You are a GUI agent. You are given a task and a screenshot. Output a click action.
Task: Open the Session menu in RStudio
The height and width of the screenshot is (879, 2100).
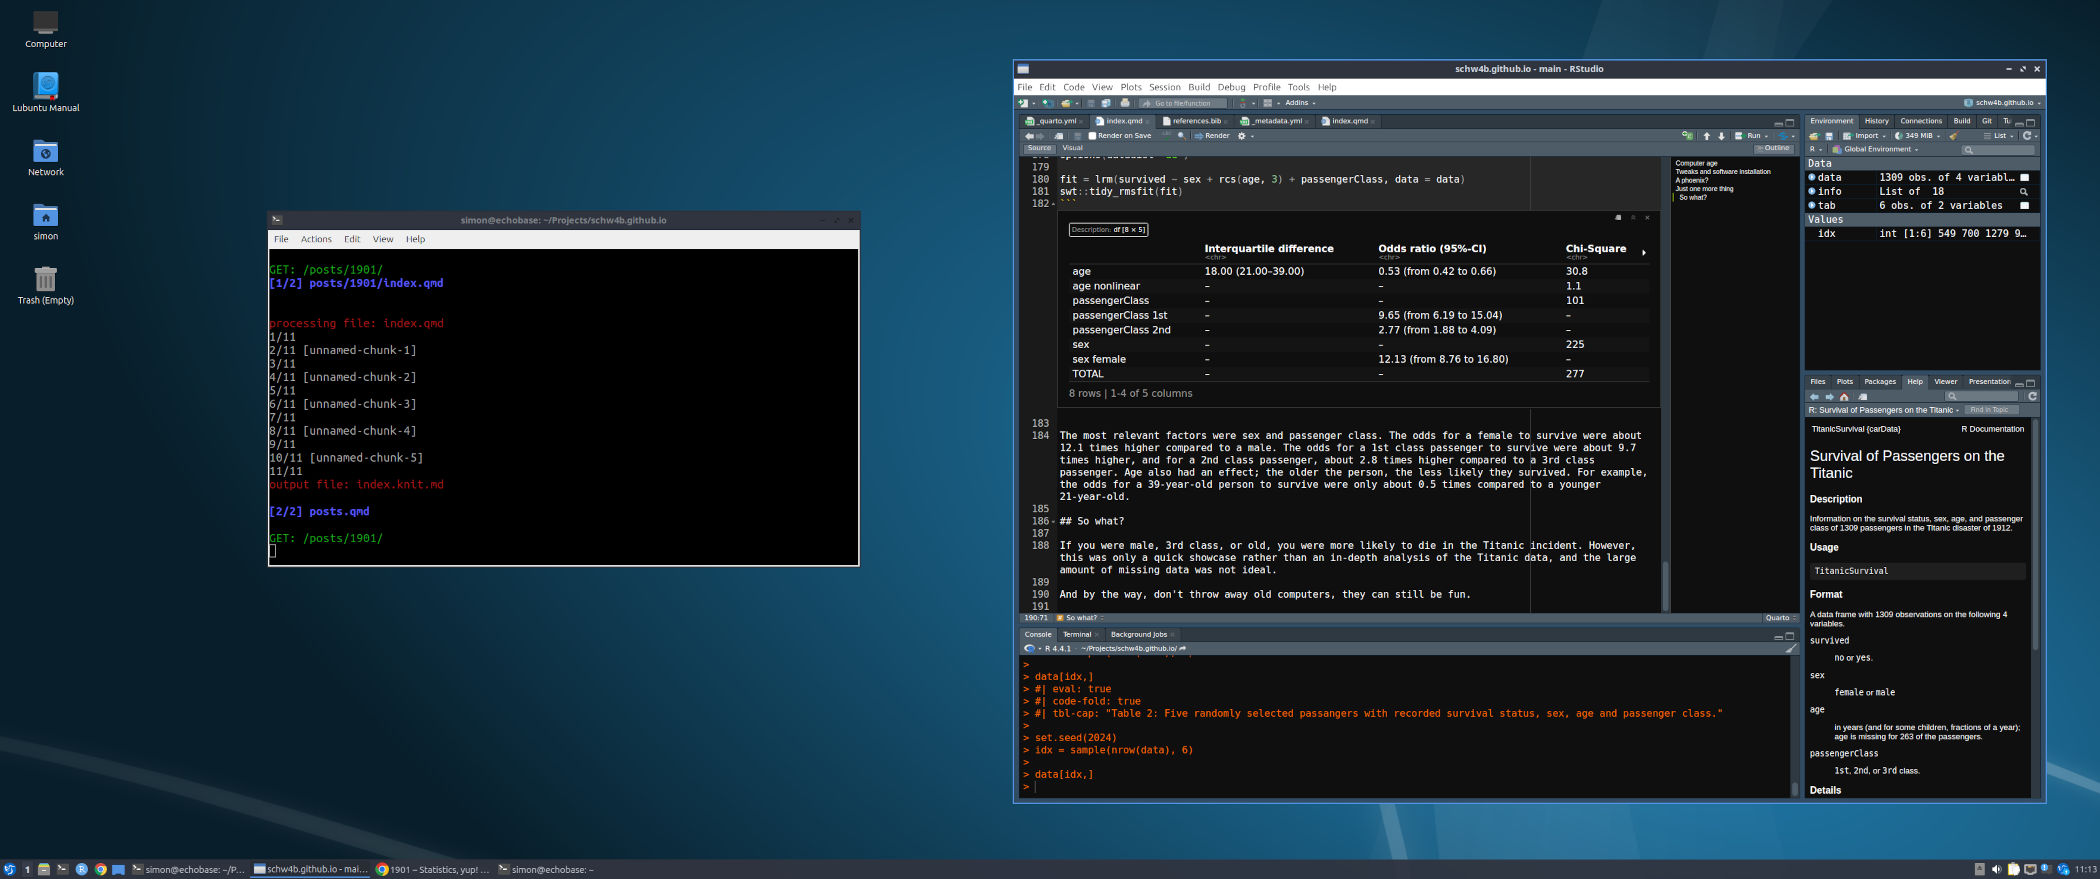tap(1164, 87)
